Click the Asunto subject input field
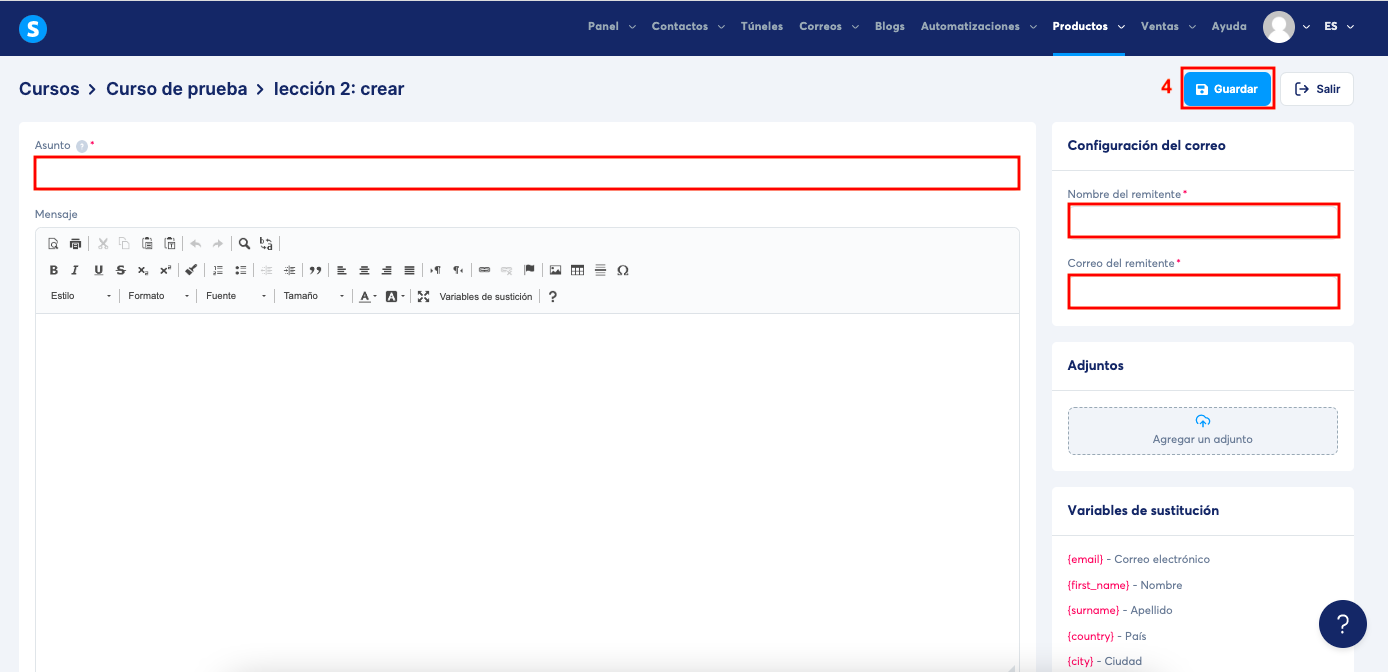This screenshot has width=1388, height=672. (527, 172)
